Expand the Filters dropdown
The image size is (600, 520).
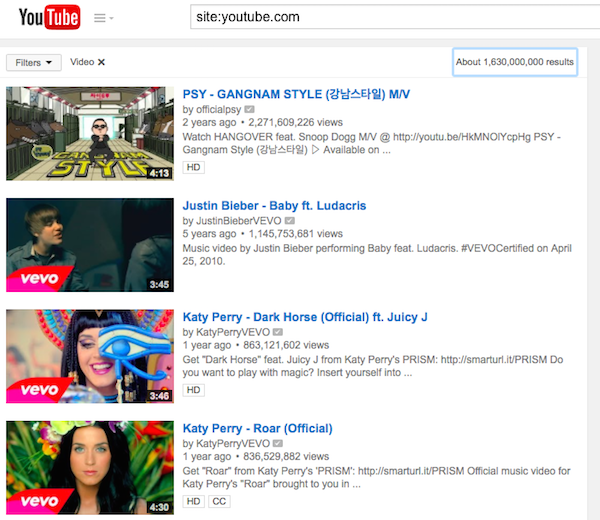coord(34,62)
